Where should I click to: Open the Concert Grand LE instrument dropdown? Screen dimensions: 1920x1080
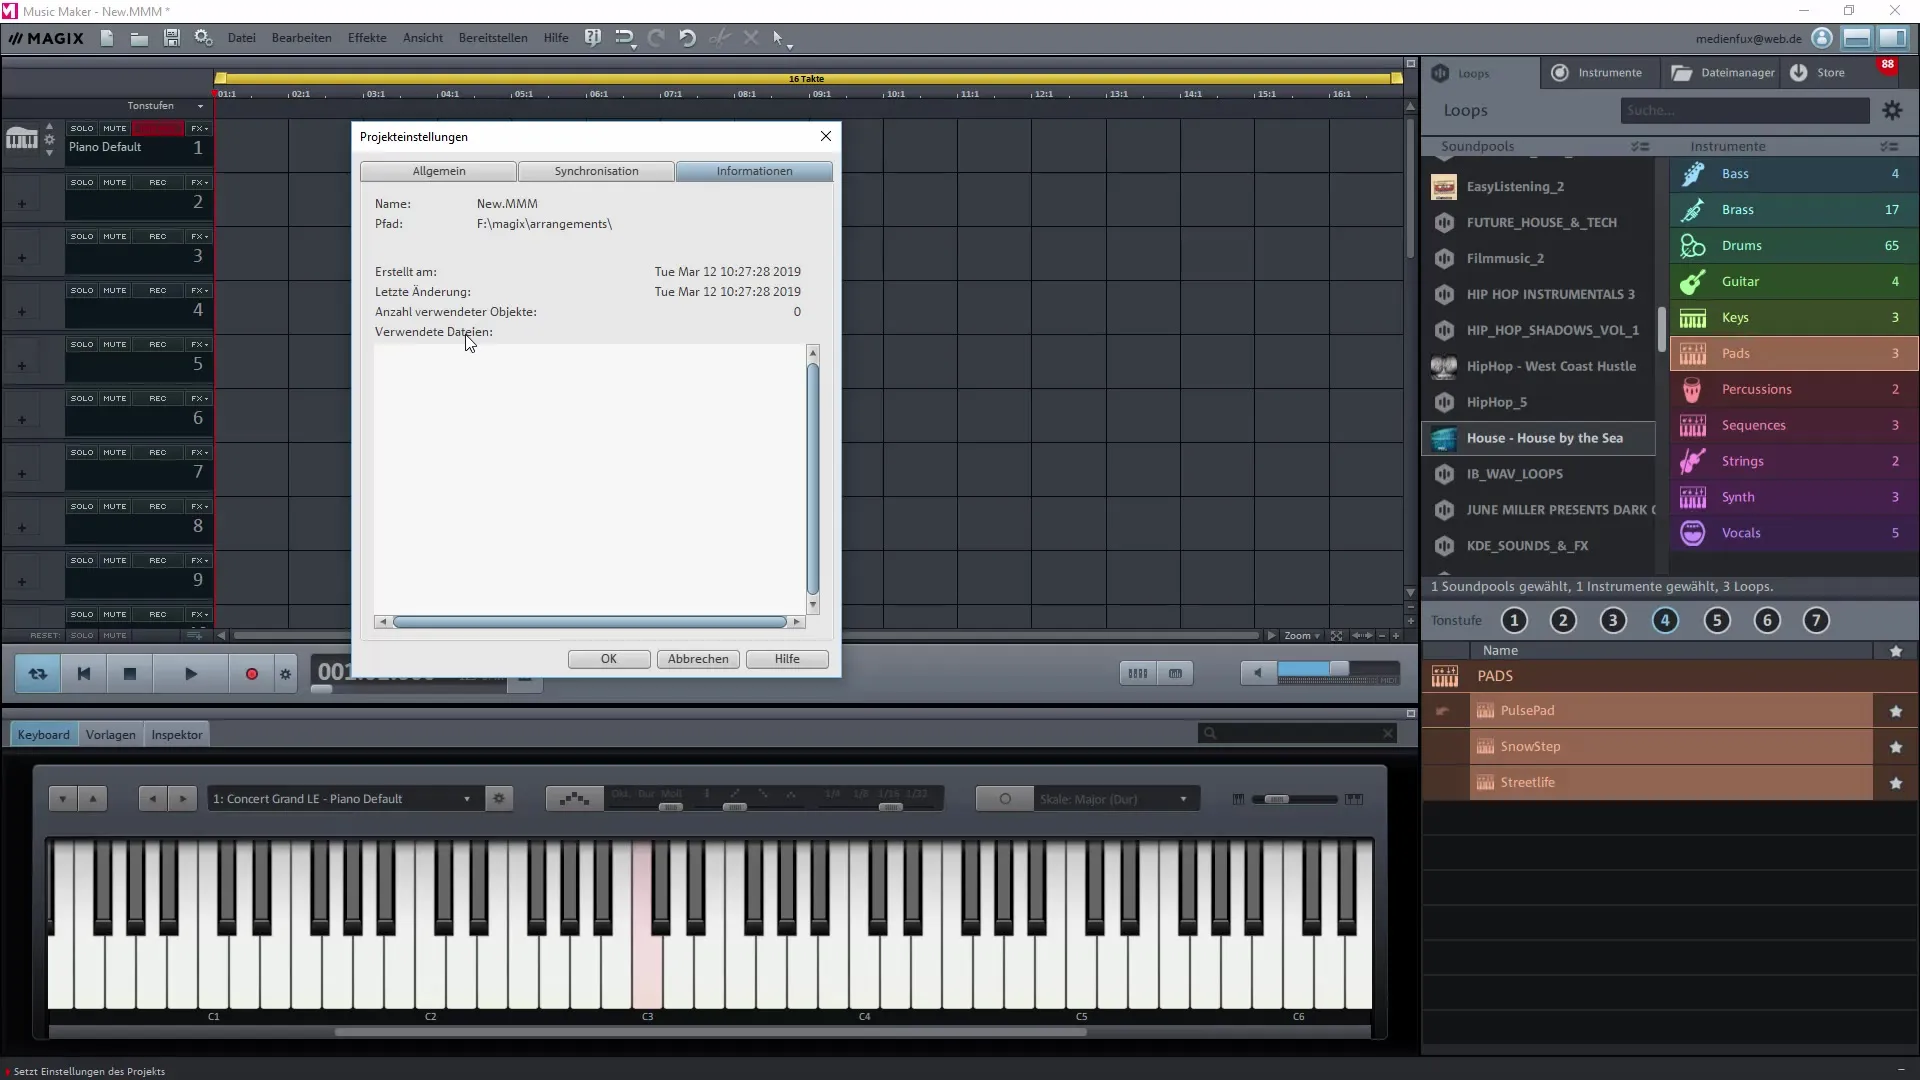(x=466, y=799)
